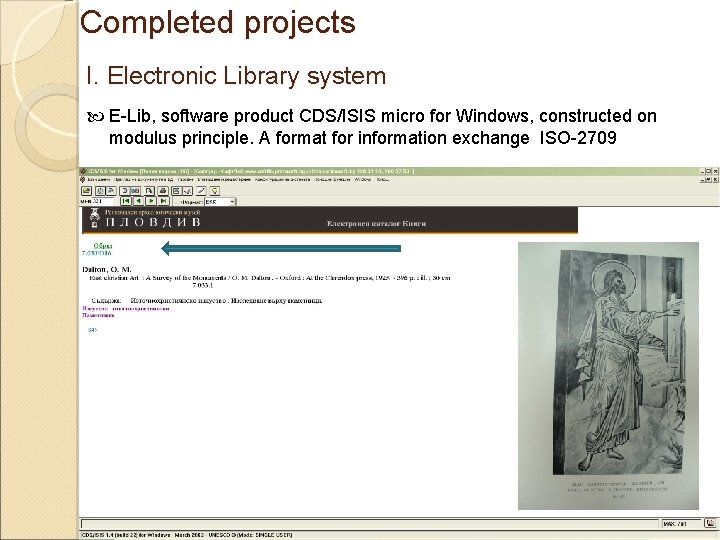
Task: Go to the last record
Action: [163, 201]
